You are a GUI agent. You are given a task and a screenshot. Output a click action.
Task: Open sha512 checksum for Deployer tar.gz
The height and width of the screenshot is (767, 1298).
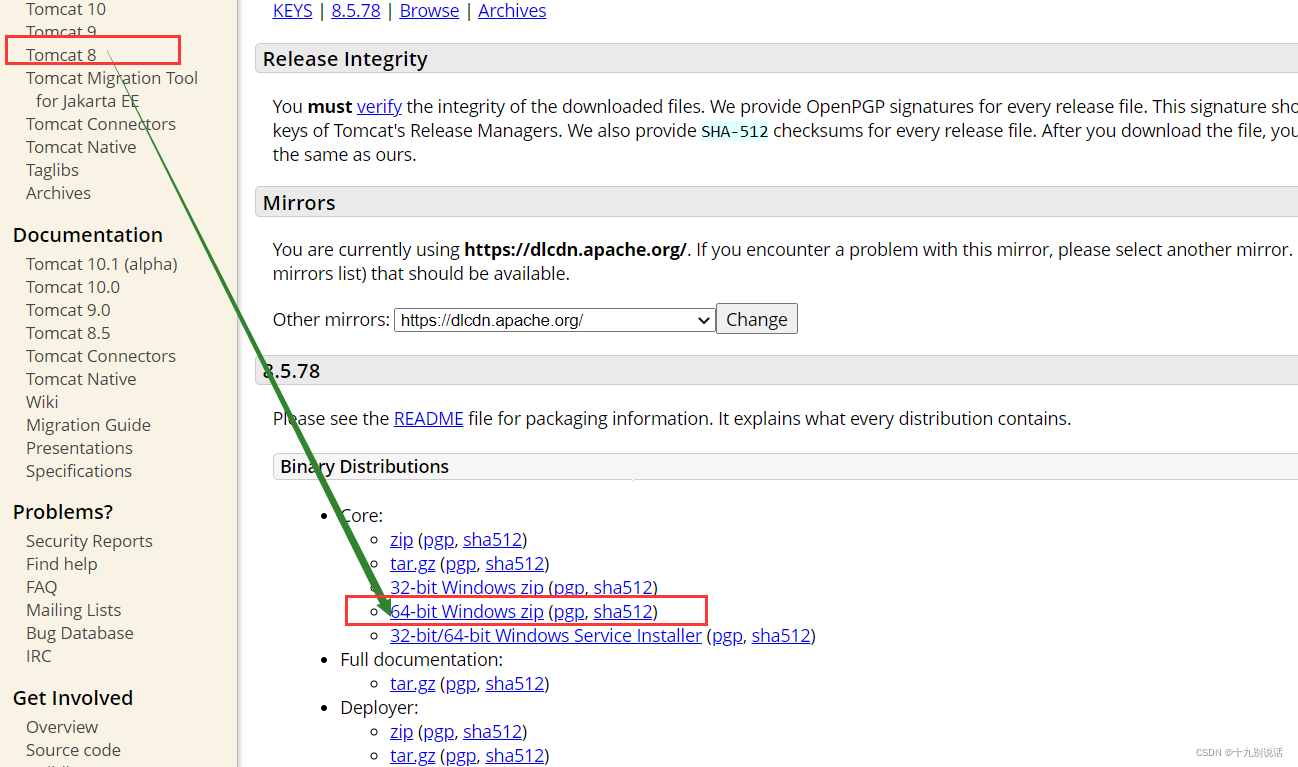point(514,756)
